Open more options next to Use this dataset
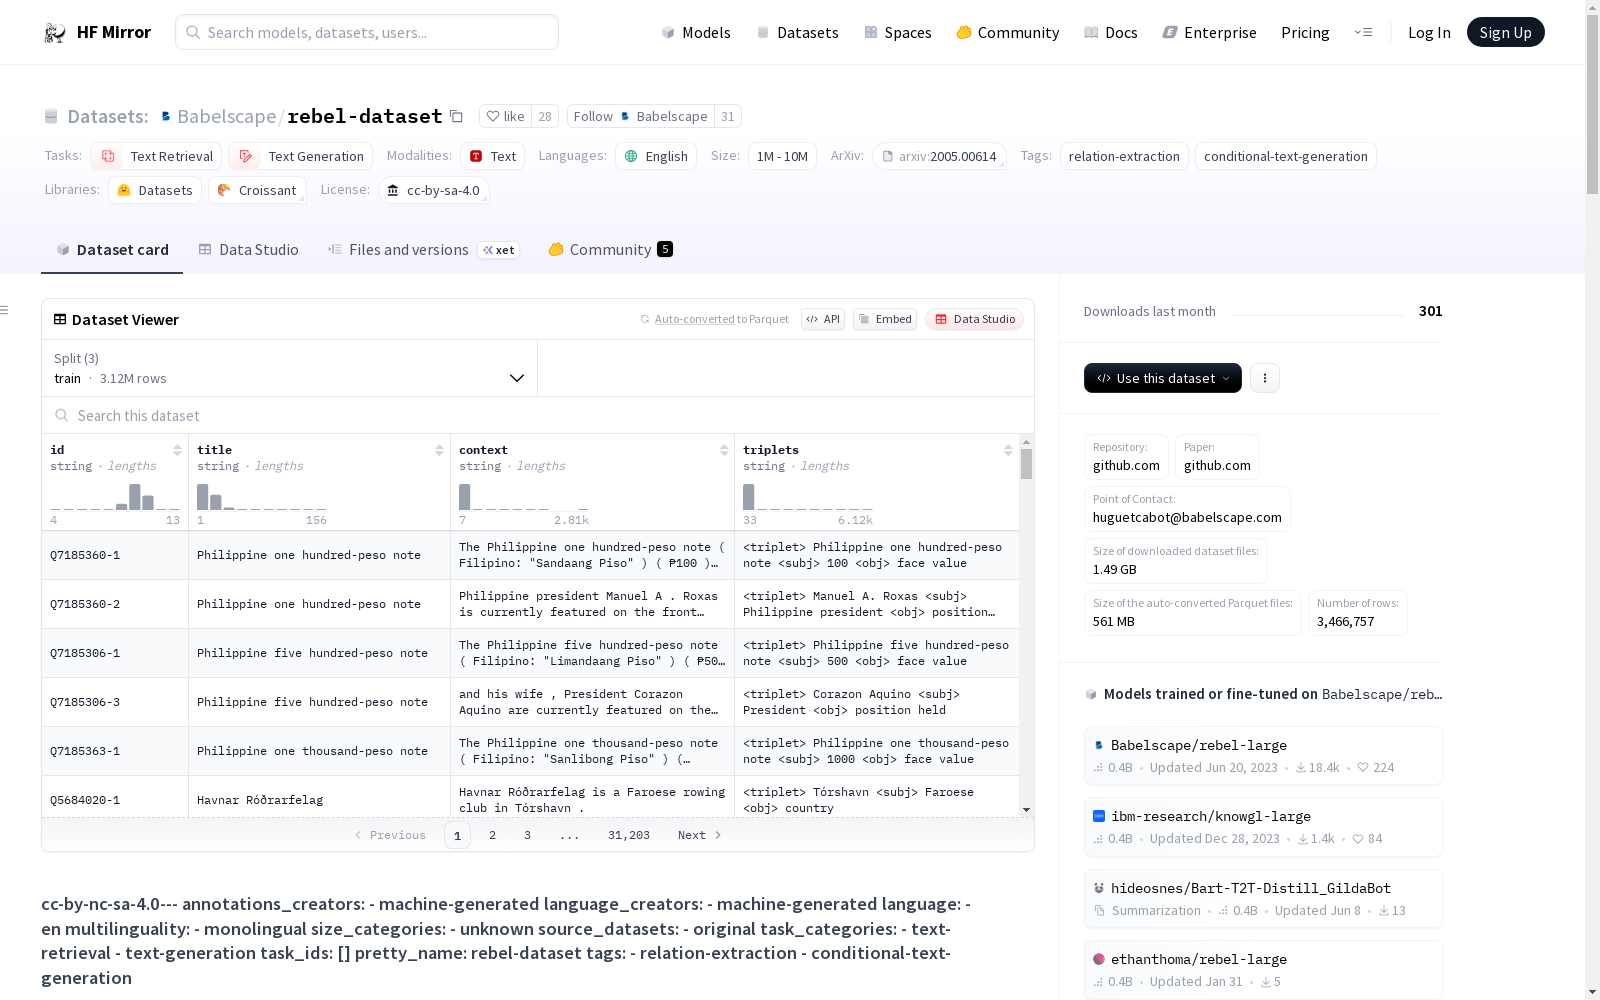This screenshot has width=1600, height=1000. (x=1265, y=378)
